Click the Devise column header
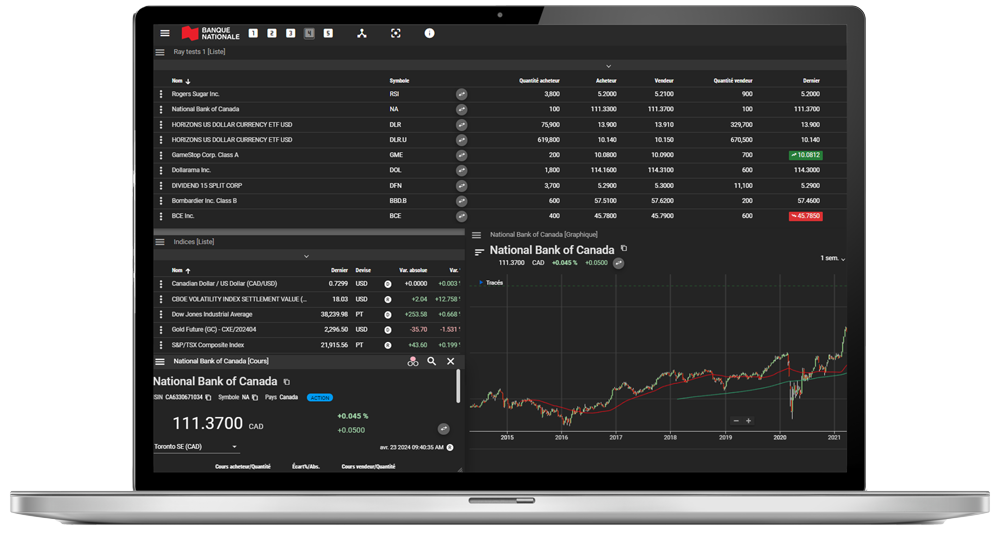Viewport: 1000px width, 538px height. click(x=363, y=270)
